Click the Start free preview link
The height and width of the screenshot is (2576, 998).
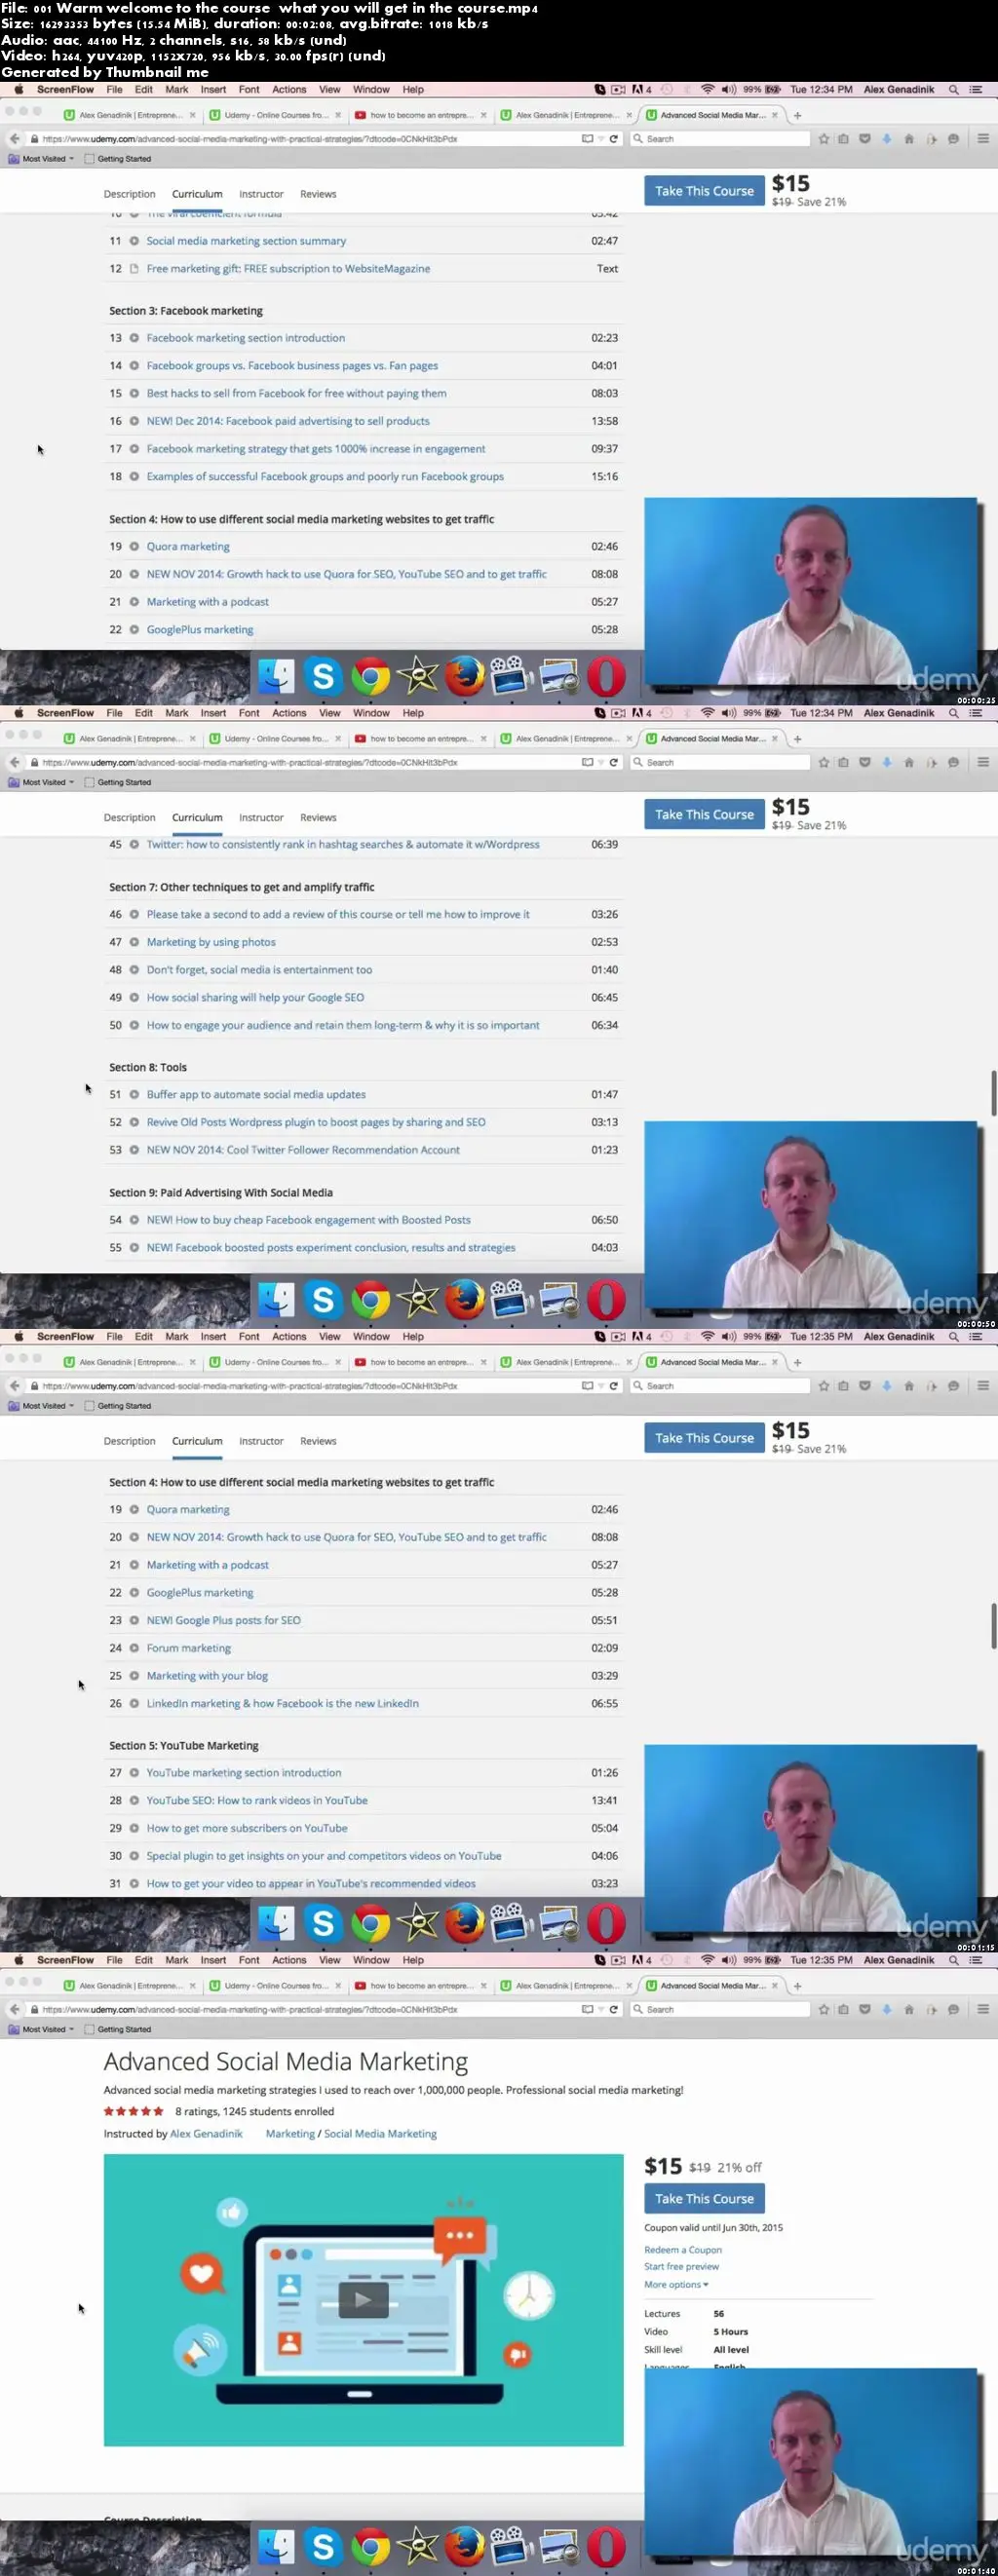point(681,2266)
